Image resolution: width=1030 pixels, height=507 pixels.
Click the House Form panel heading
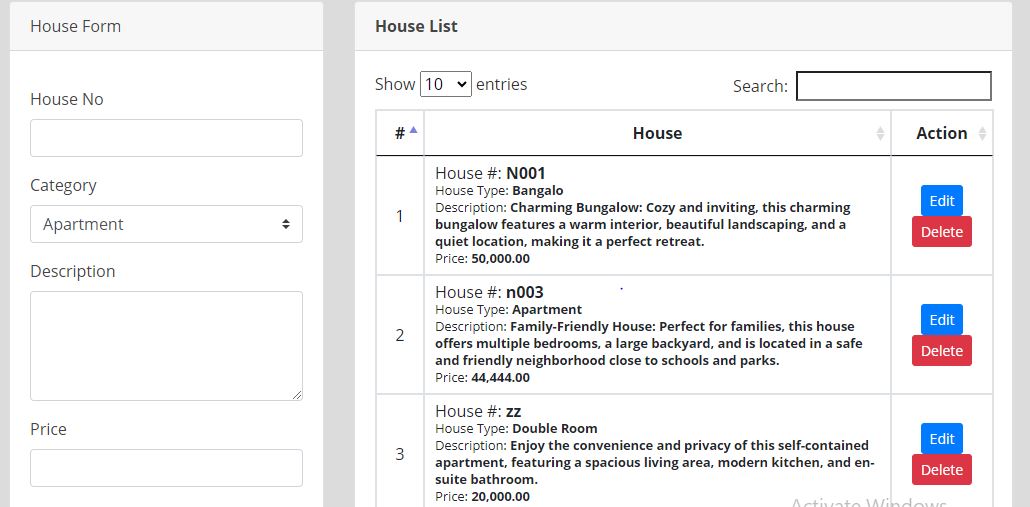coord(75,26)
